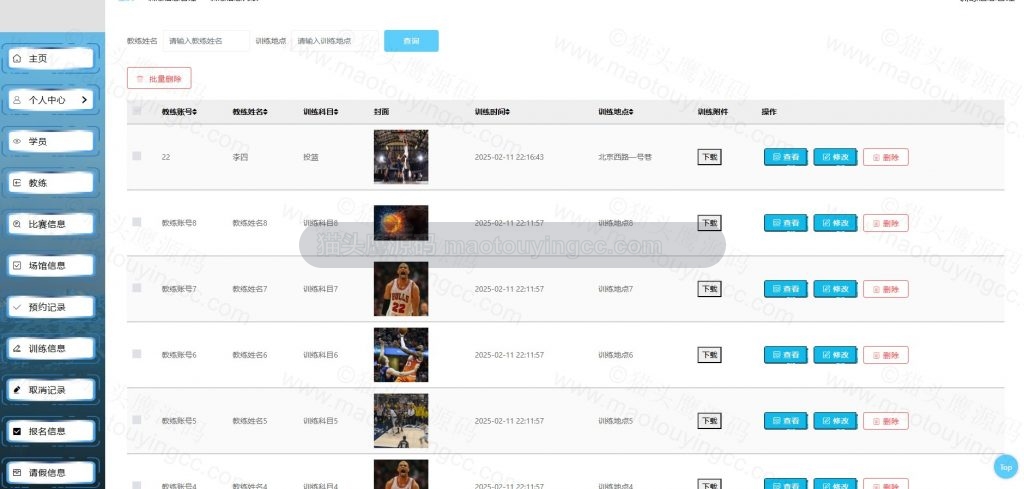Click the person icon beside 个人中心
1024x489 pixels.
17,100
